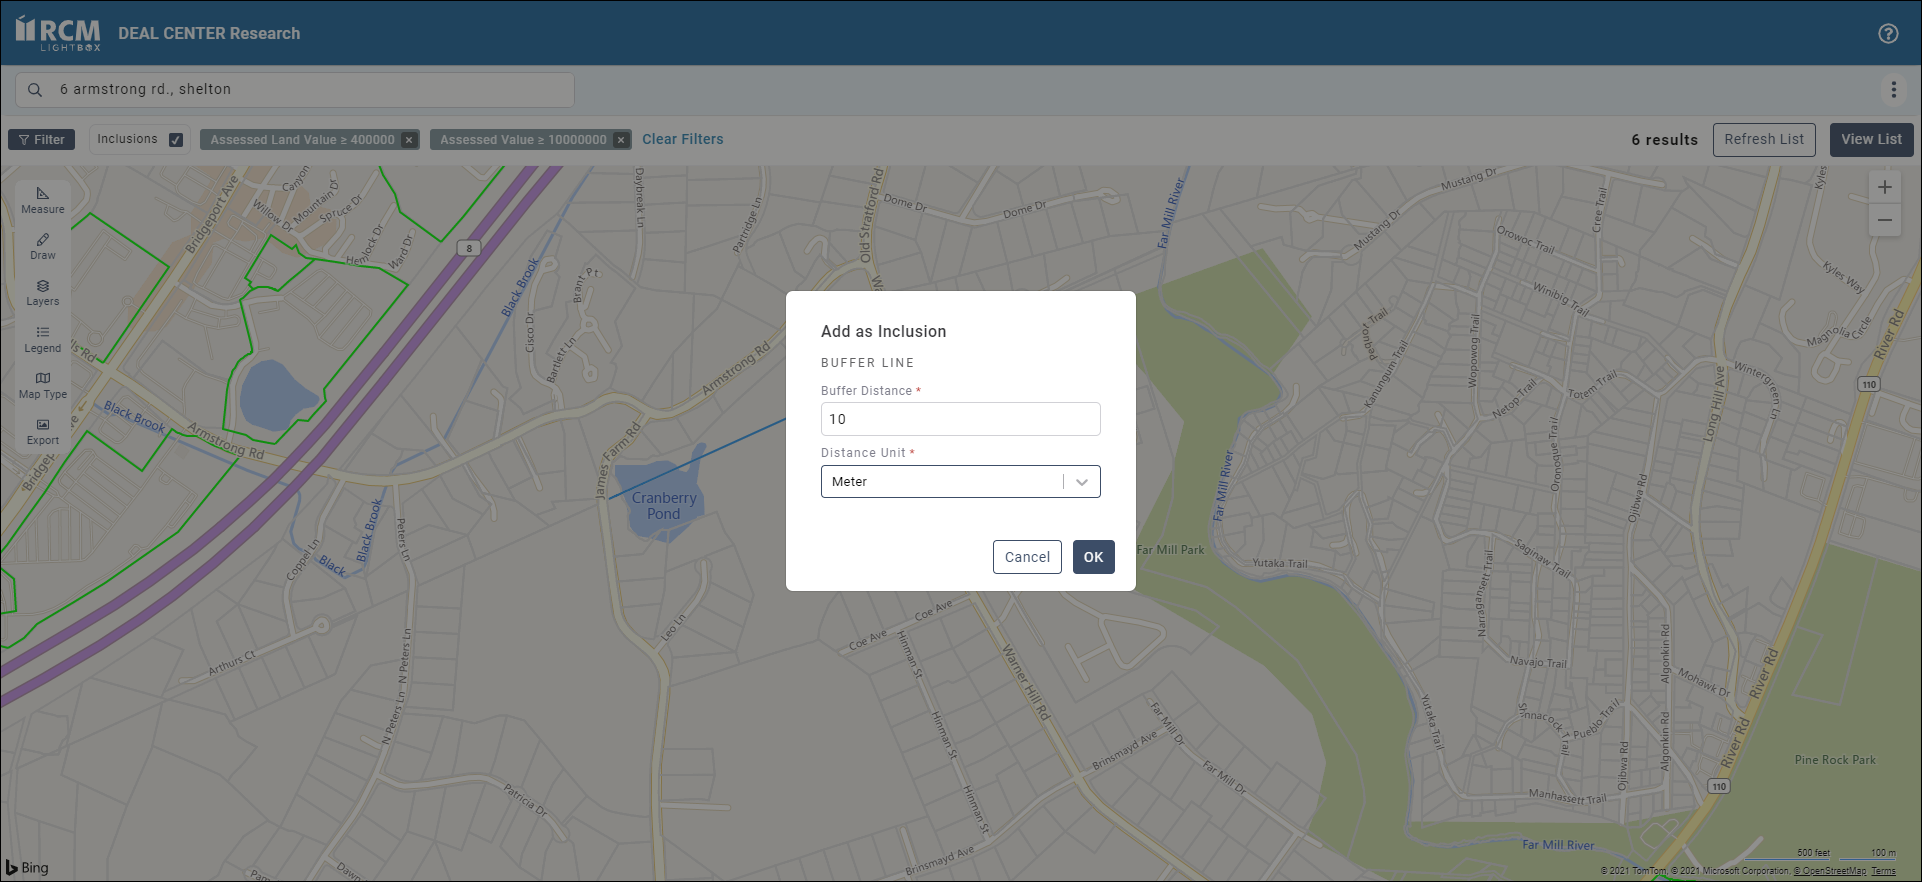Open the Layers panel
Screen dimensions: 1922x882
pos(43,292)
